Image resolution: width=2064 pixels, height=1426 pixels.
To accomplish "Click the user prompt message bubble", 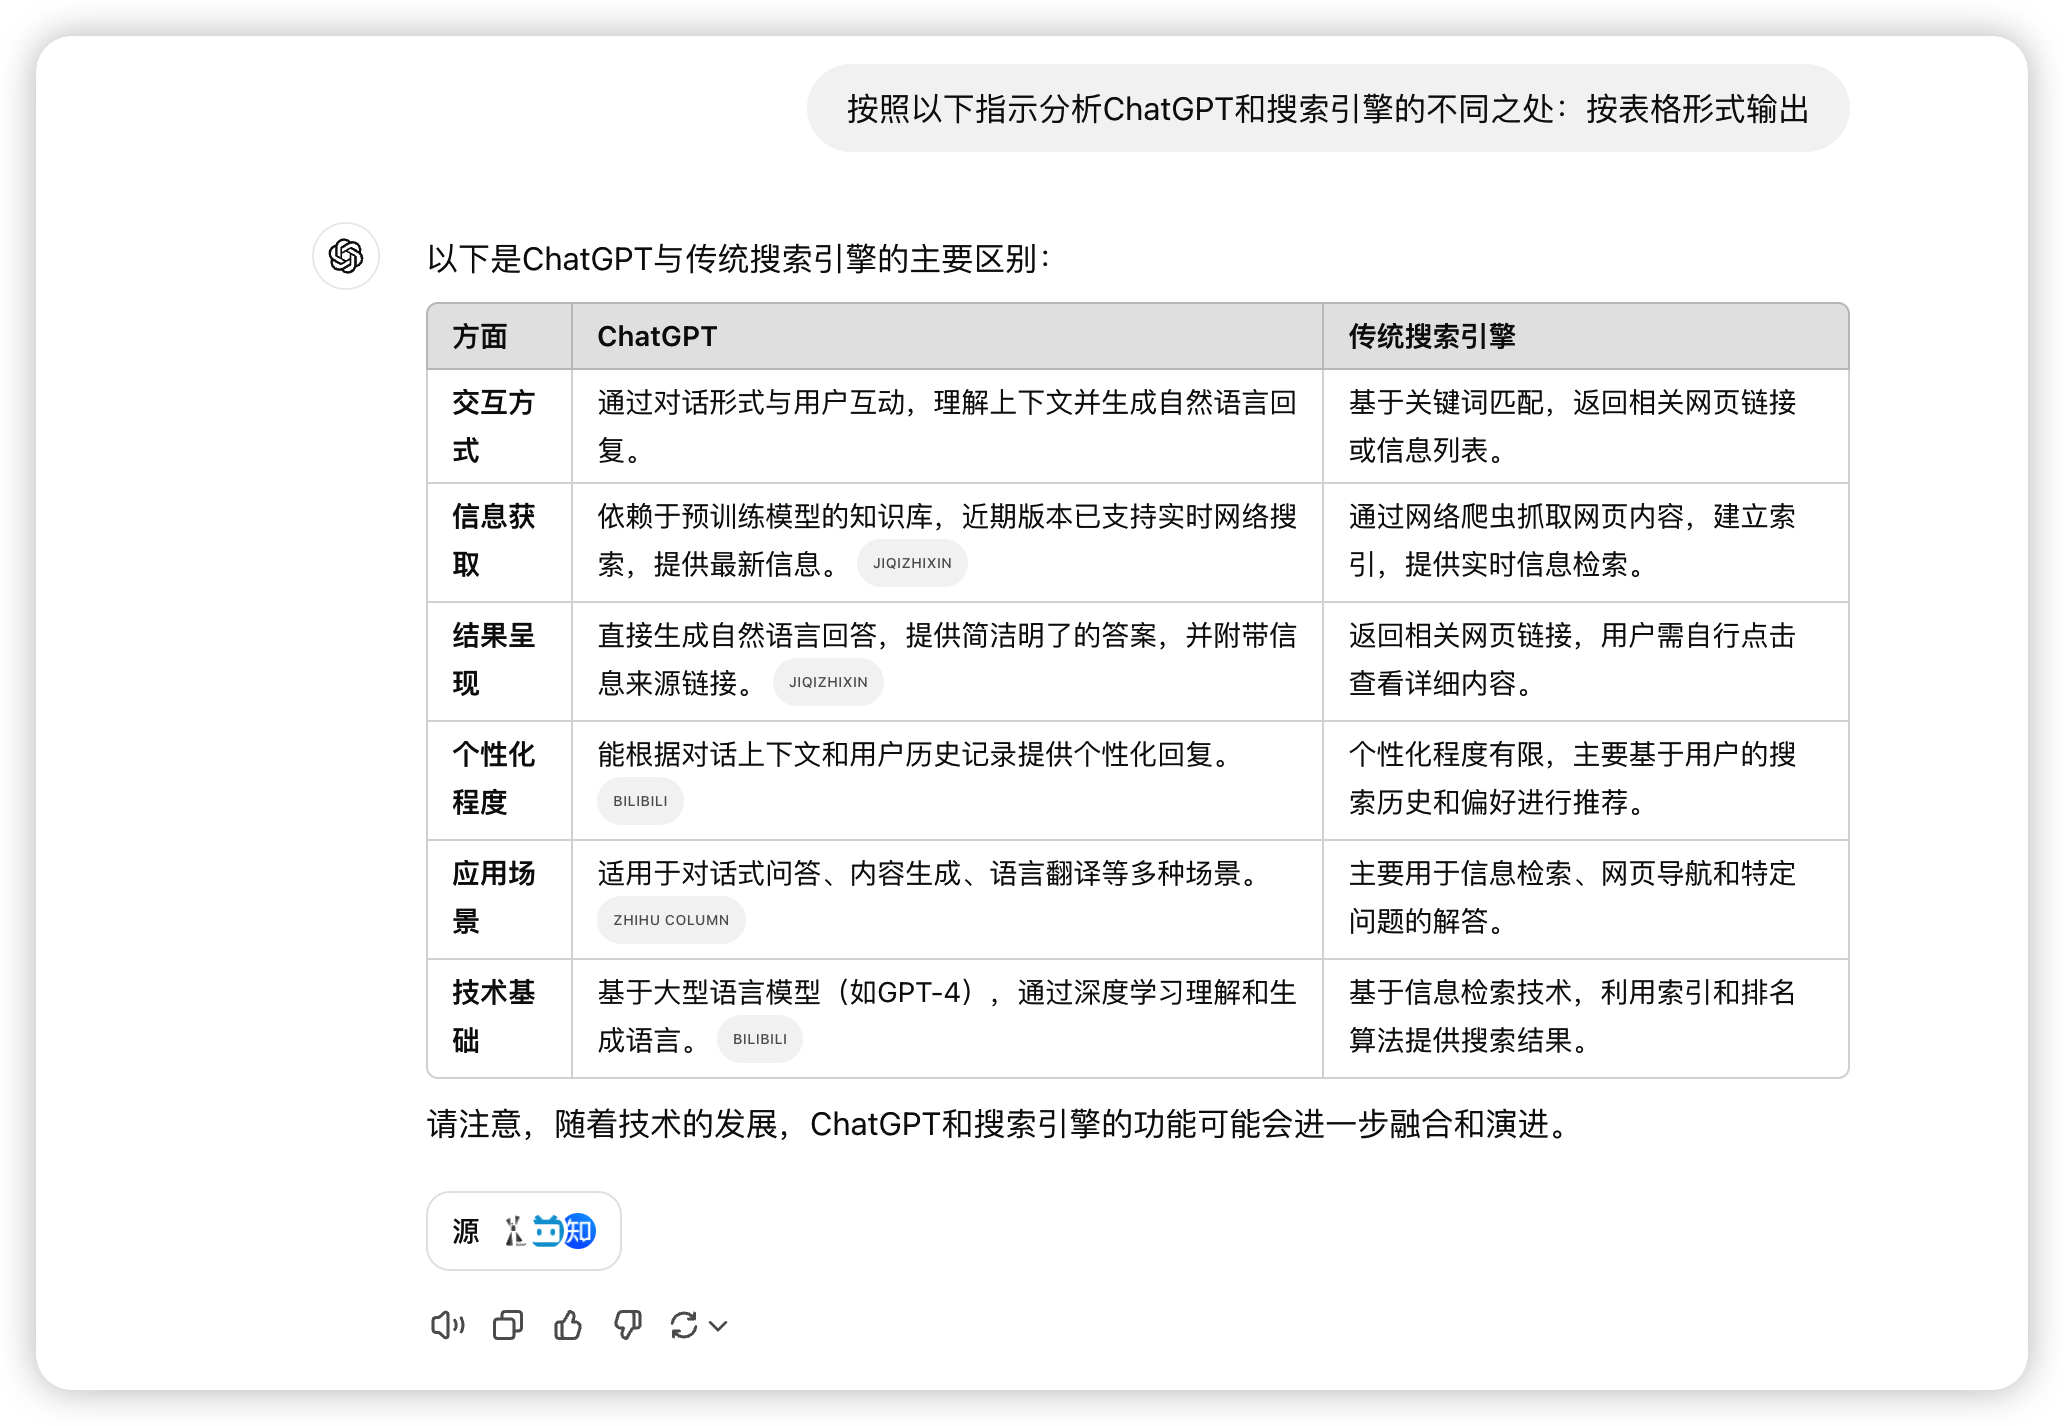I will click(1327, 109).
